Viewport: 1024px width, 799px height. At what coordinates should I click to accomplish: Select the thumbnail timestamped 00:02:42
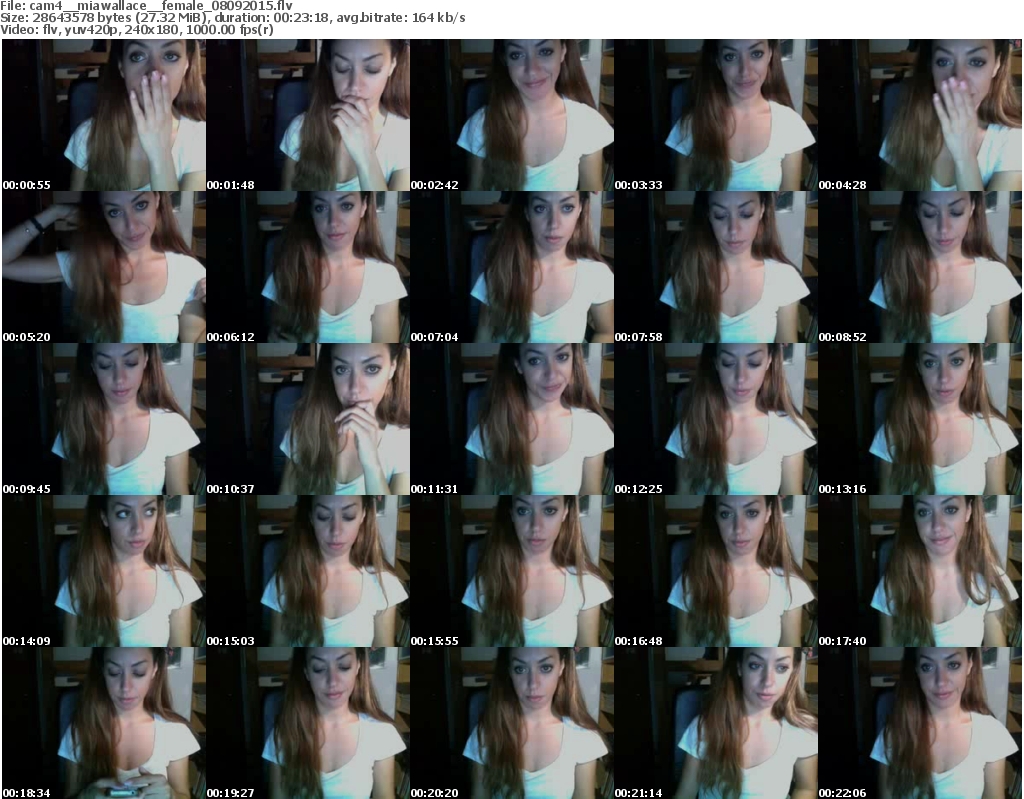coord(511,115)
